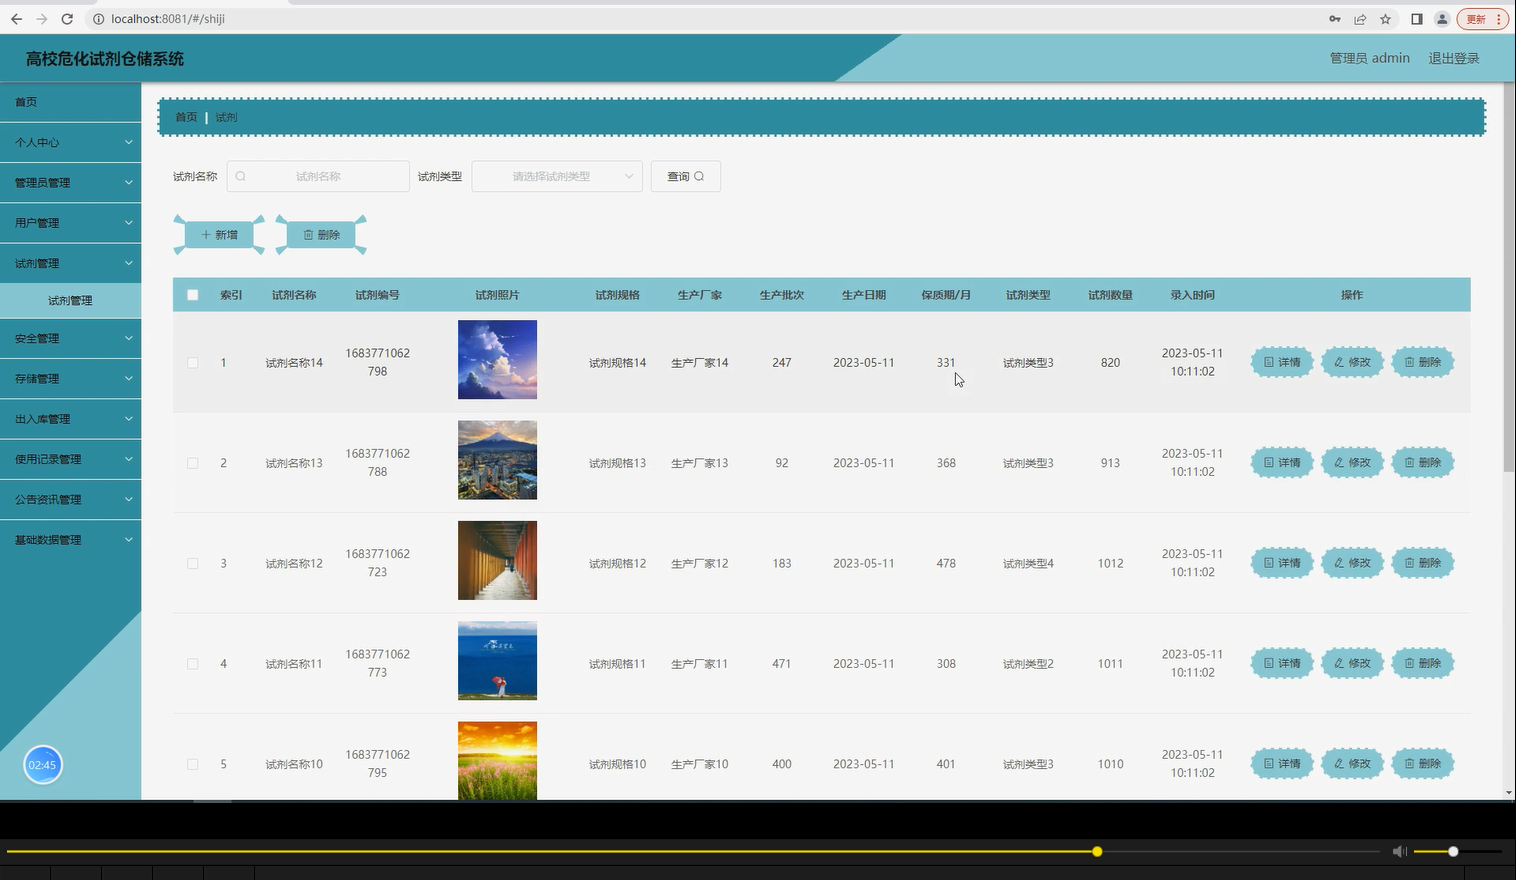Check the row for 试剂名称10
This screenshot has height=880, width=1516.
point(193,764)
